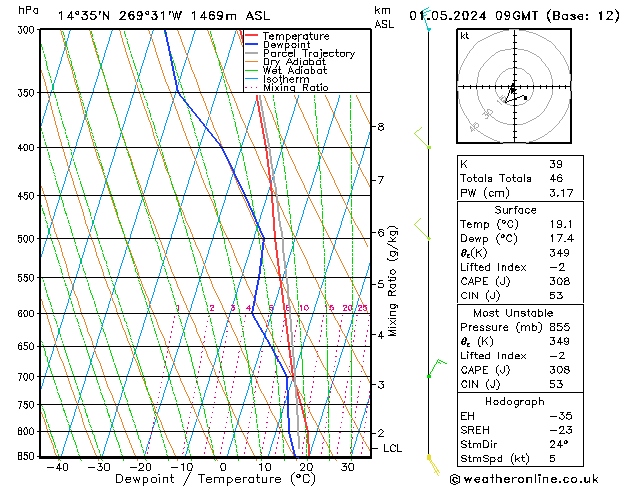This screenshot has height=486, width=629.
Task: Click the Totals Totals value 46
Action: (556, 178)
